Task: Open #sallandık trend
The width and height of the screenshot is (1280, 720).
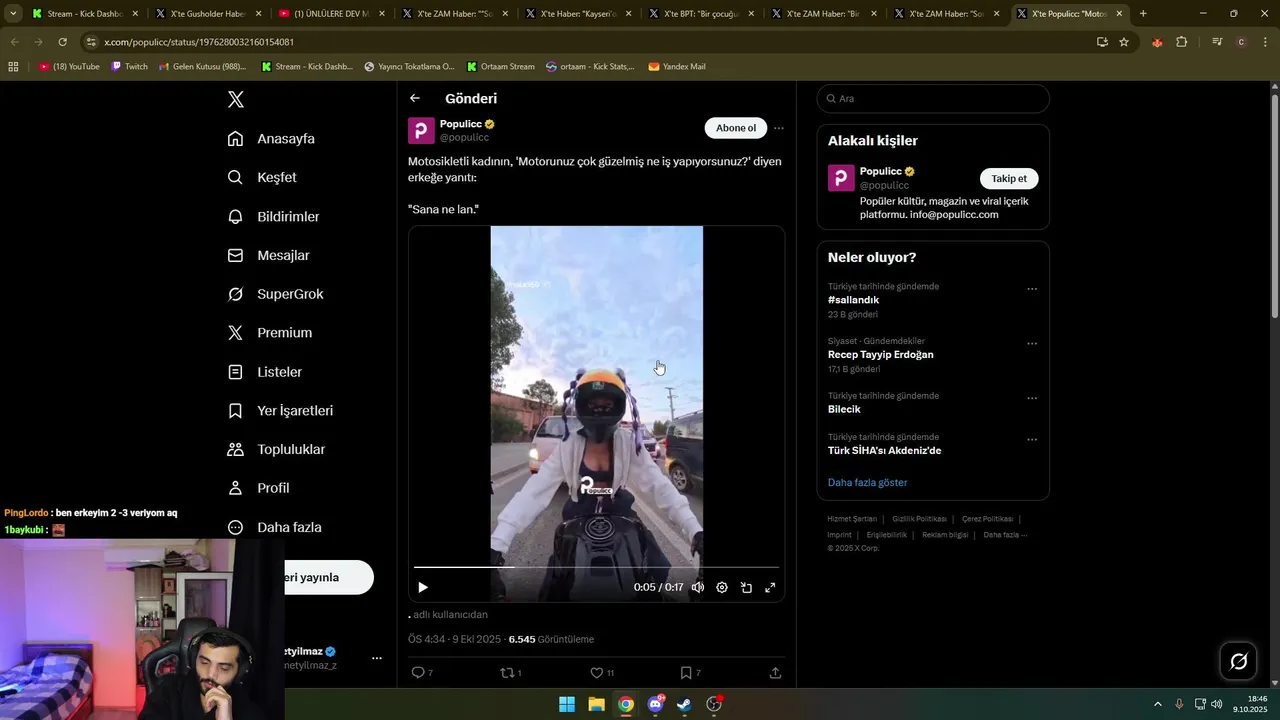Action: [x=853, y=300]
